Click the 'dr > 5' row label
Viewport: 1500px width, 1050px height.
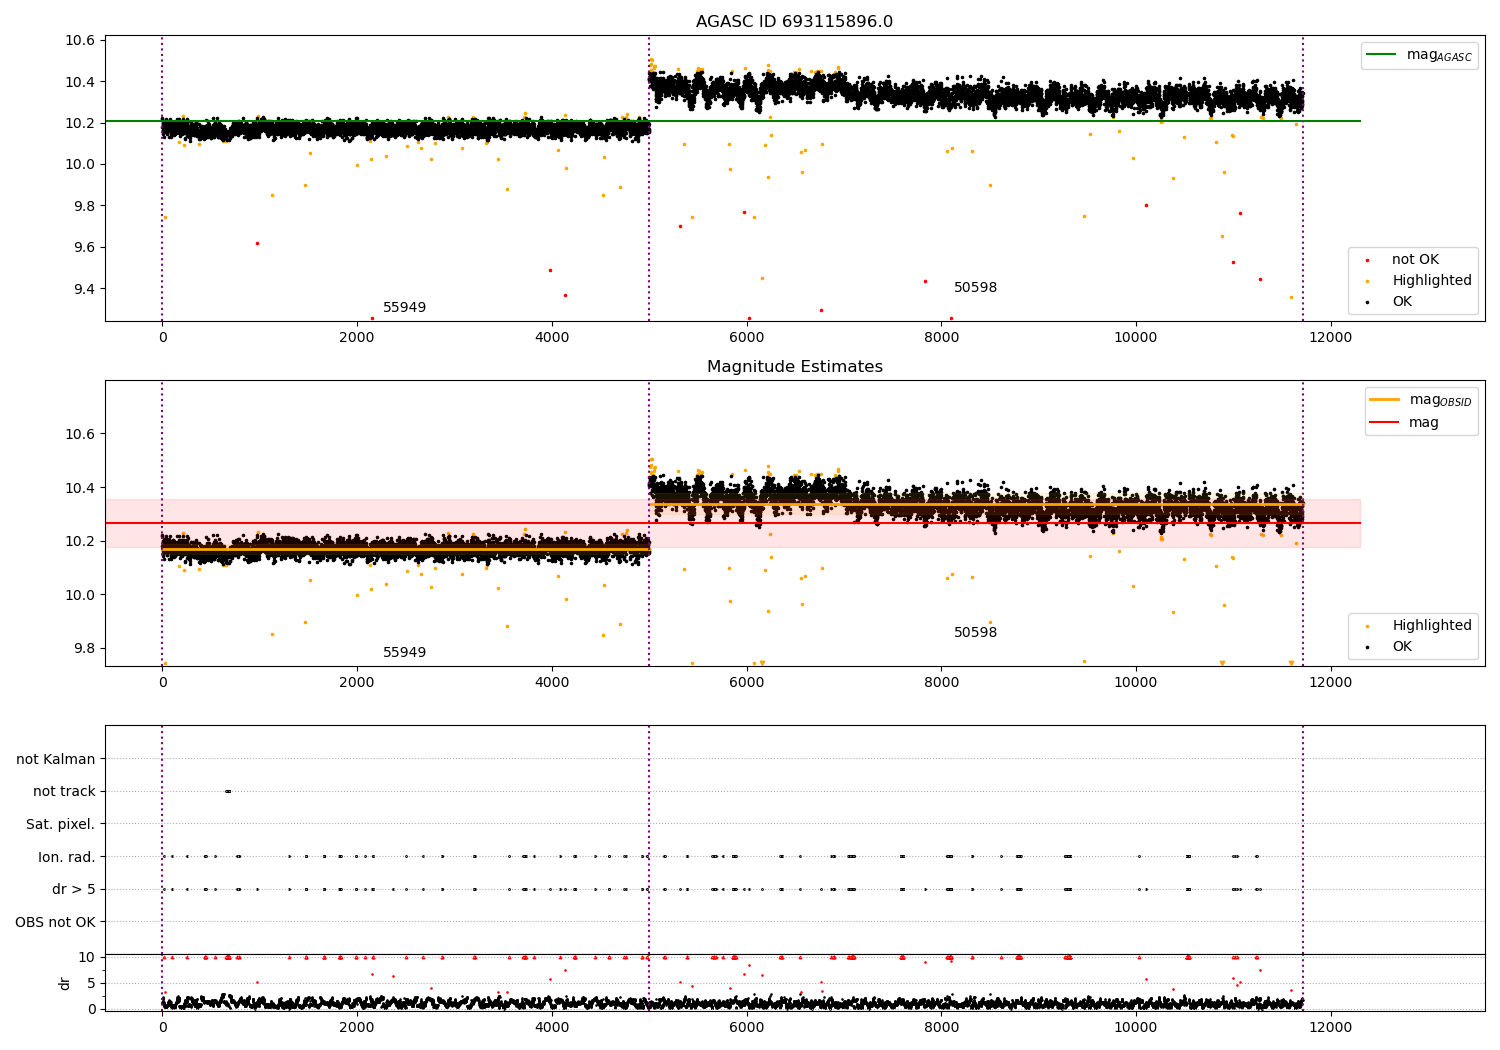[x=74, y=890]
